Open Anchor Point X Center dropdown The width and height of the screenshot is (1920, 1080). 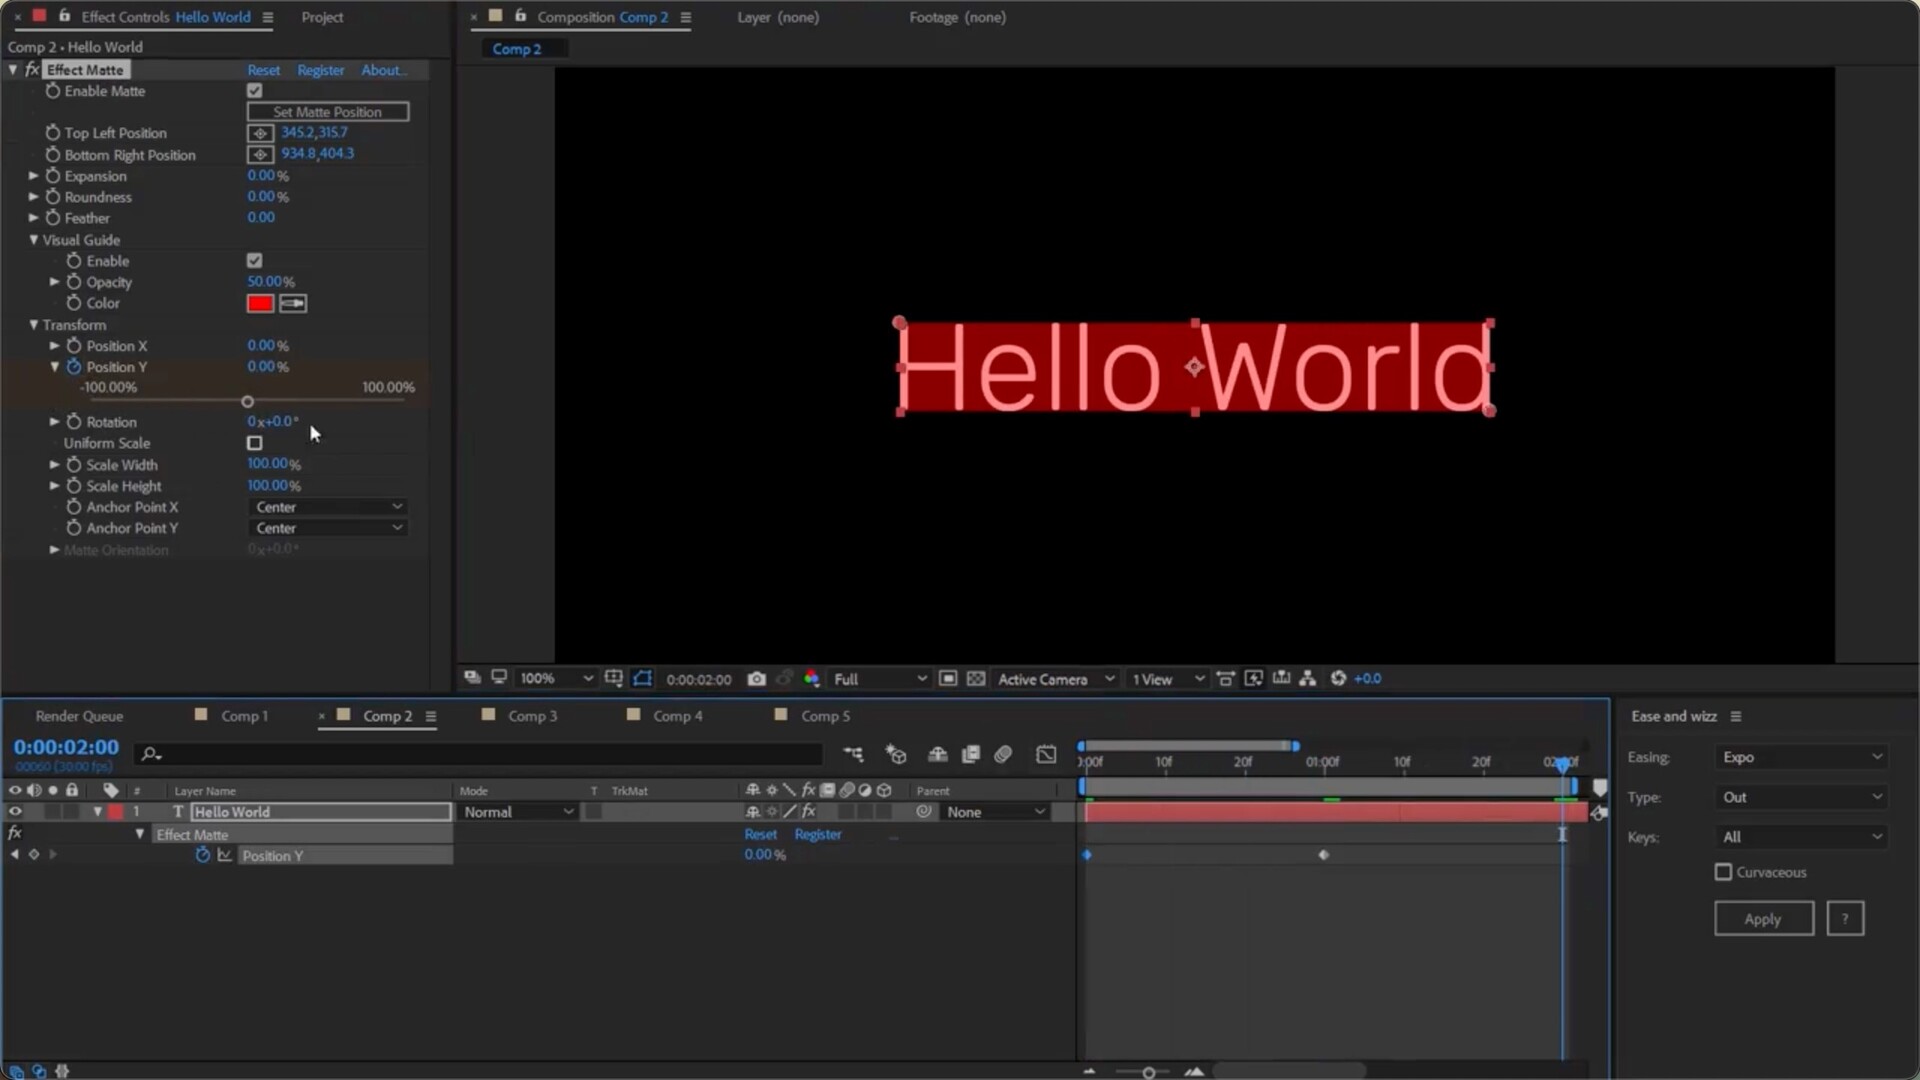[328, 507]
